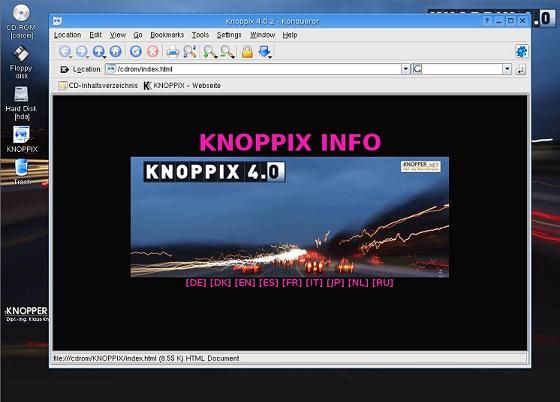
Task: Open the Hard Disk [hda] desktop icon
Action: pos(21,103)
